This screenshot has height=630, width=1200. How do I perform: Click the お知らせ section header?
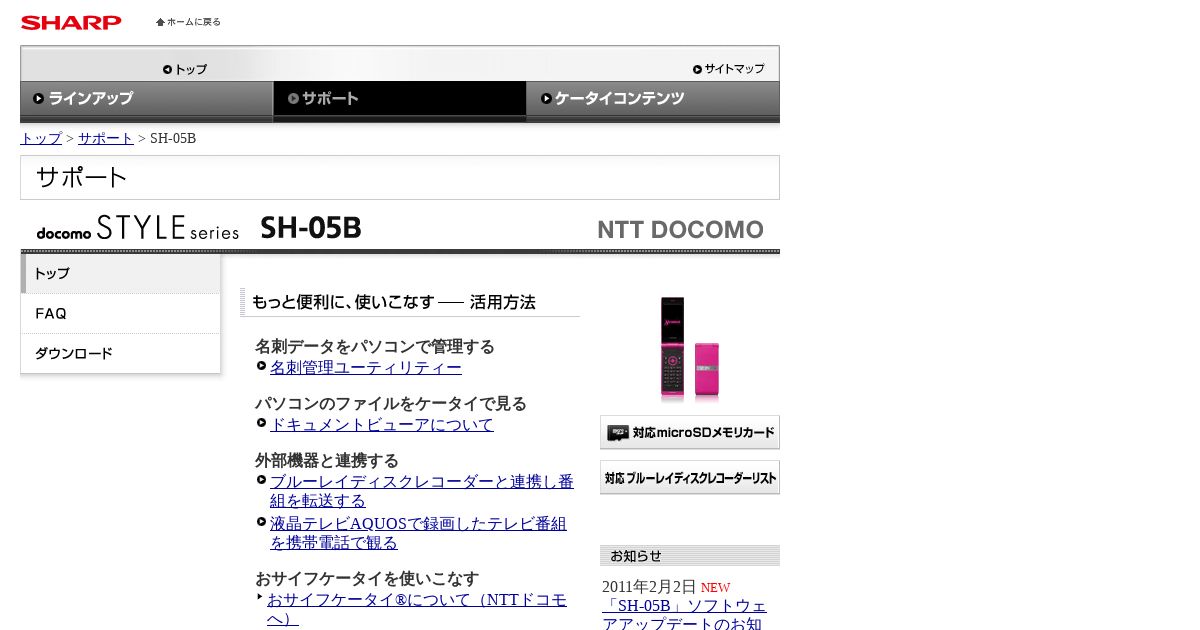690,556
